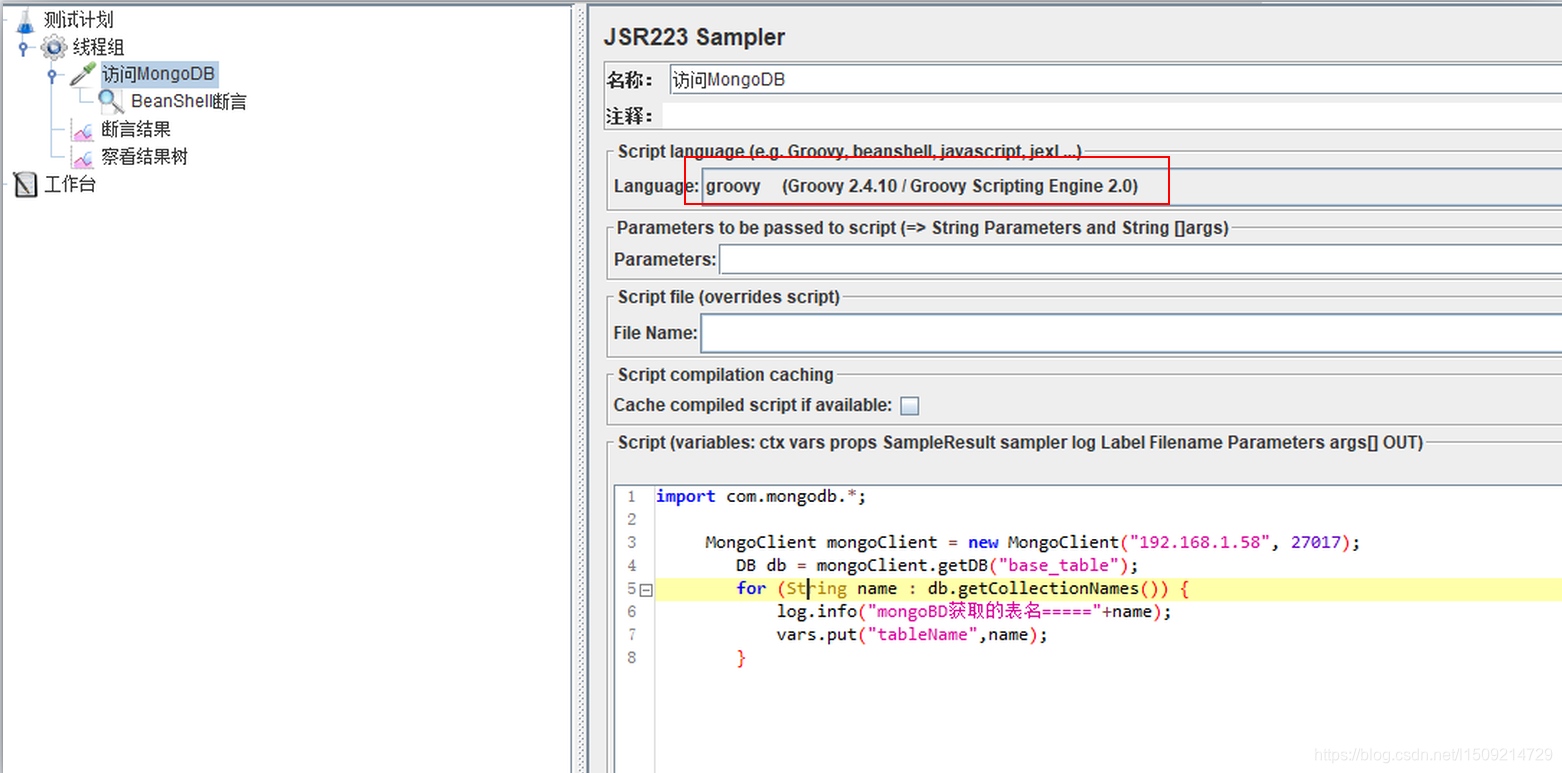Toggle Cache compiled script checkbox

point(909,406)
